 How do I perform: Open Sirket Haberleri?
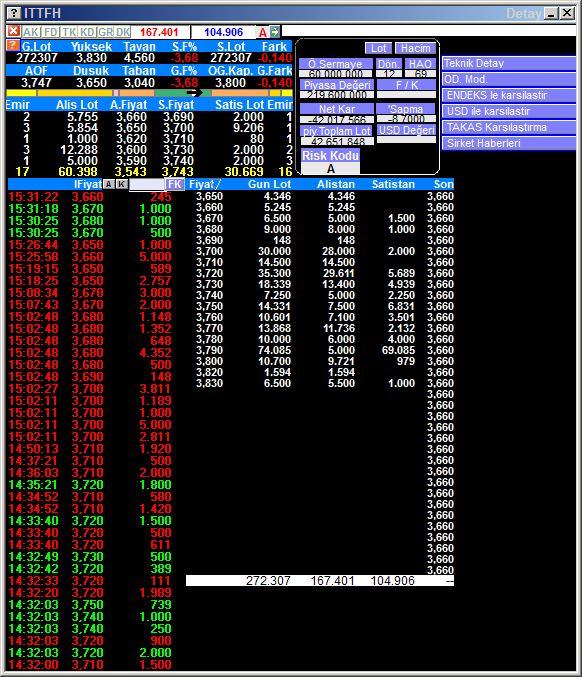(x=509, y=143)
